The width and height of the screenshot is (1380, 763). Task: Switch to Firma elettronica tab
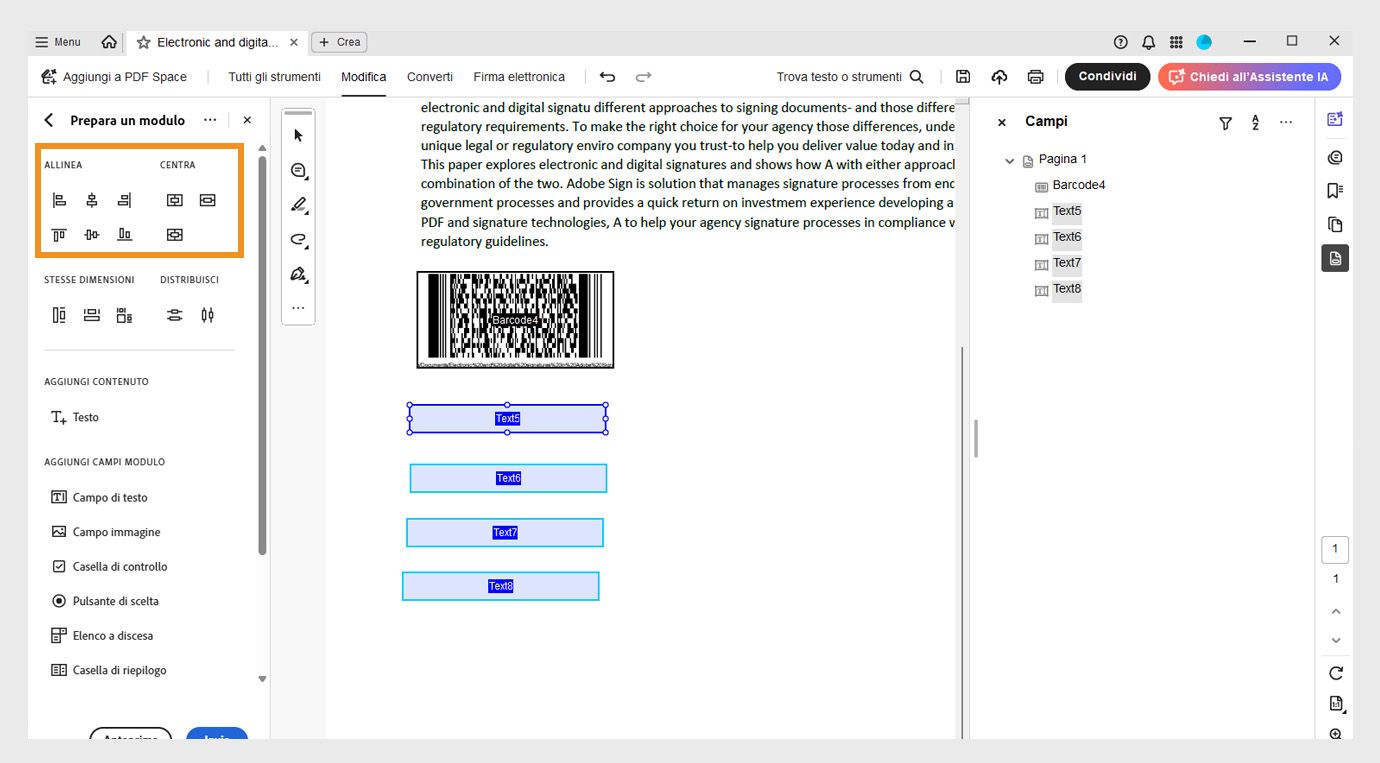[x=519, y=77]
